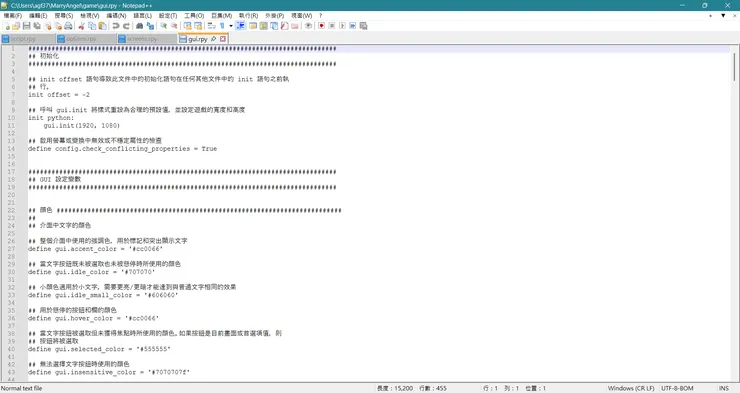
Task: Undo the last edit via toolbar
Action: [116, 26]
